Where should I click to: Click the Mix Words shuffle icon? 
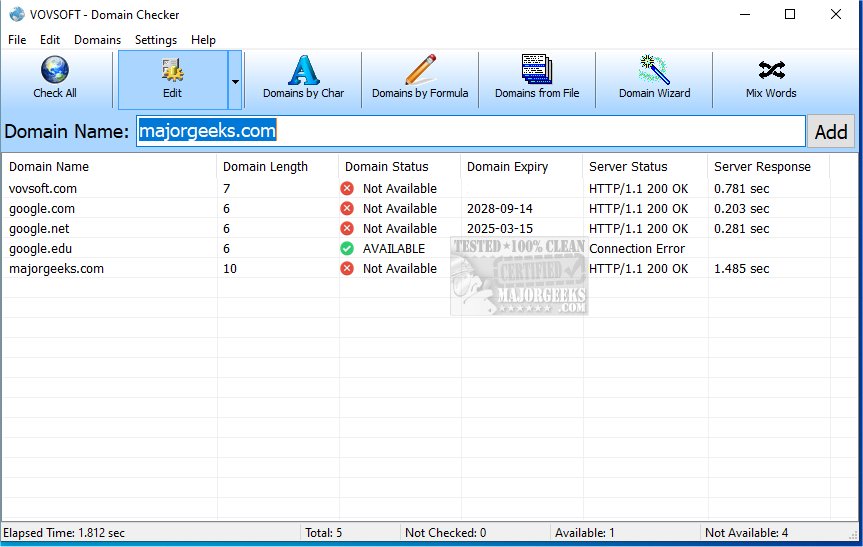point(771,71)
